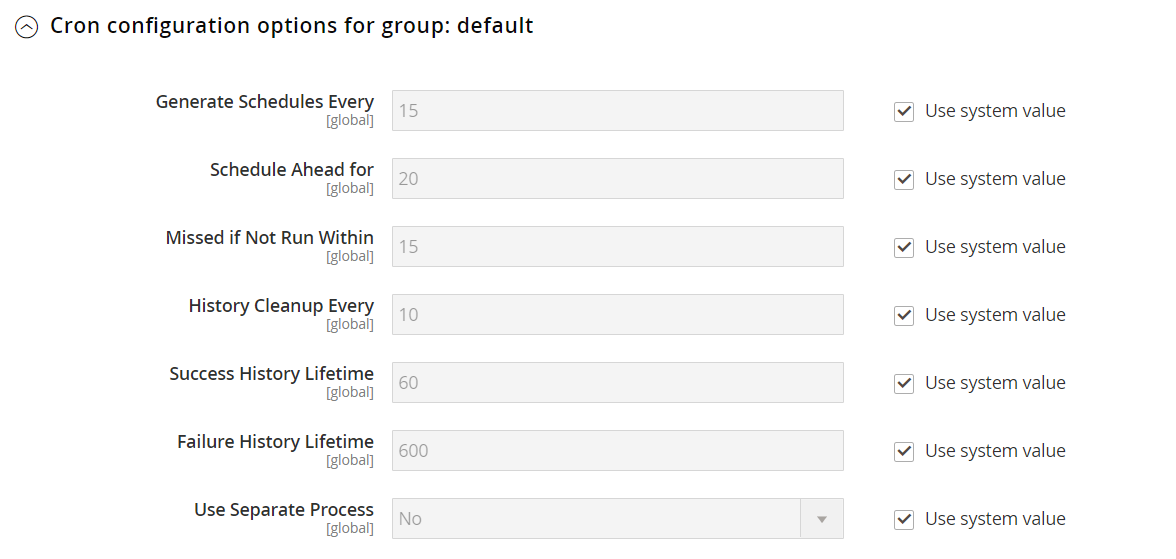The image size is (1176, 559).
Task: Uncheck system value for Failure History Lifetime
Action: [x=904, y=451]
